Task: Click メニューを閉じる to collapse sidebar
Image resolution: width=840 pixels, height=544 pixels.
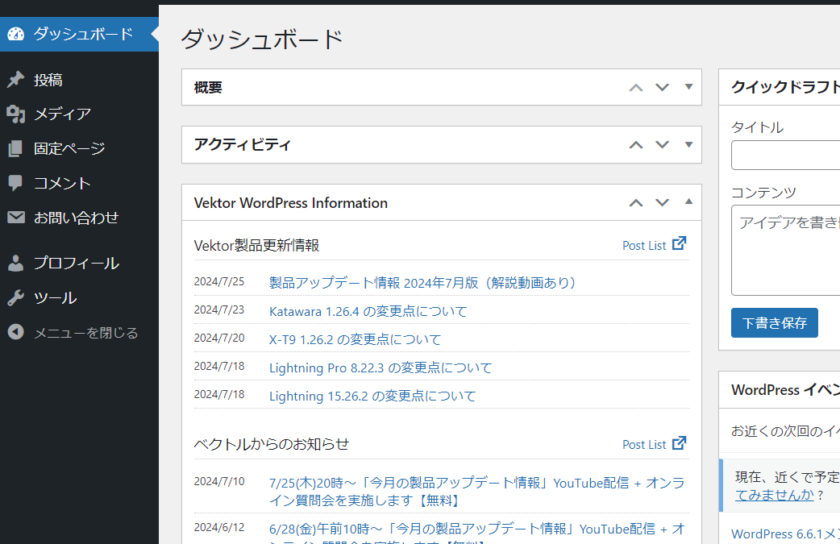Action: coord(79,332)
